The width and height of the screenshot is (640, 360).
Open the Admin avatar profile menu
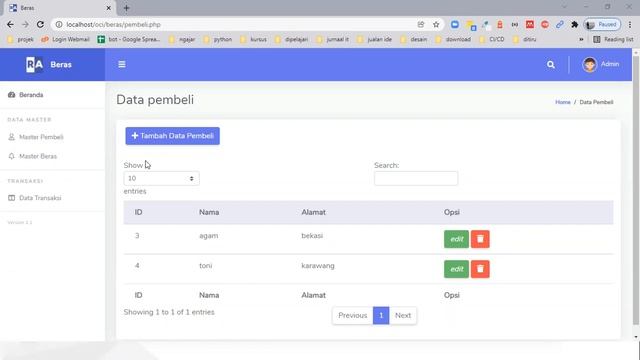tap(600, 64)
